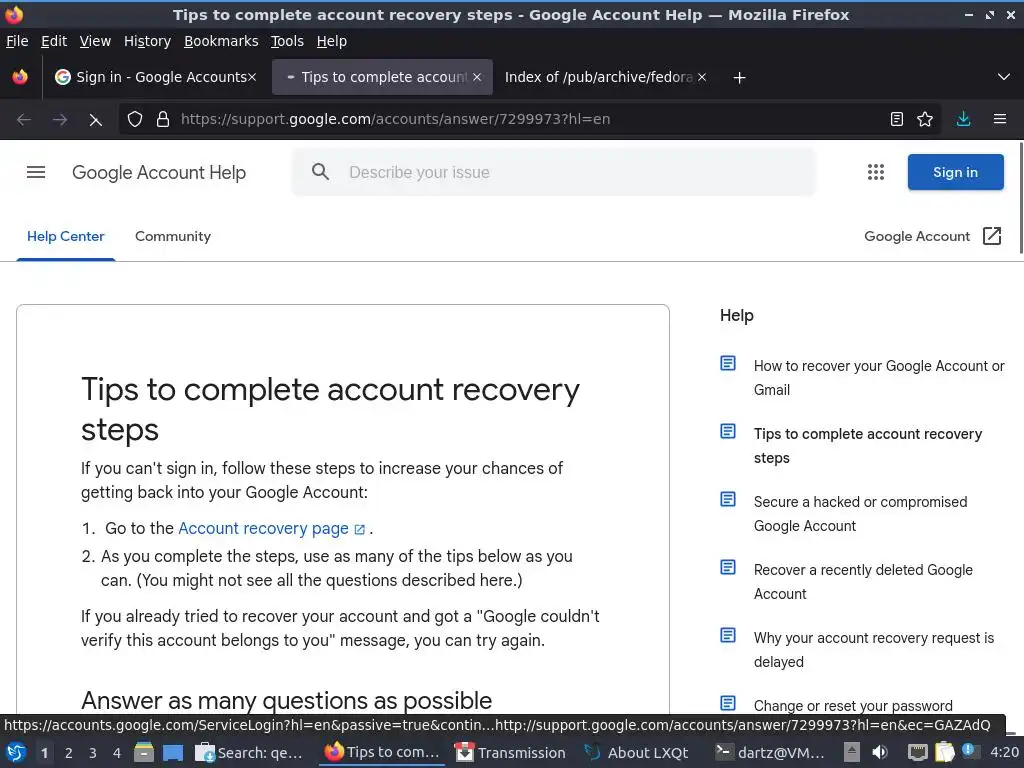Image resolution: width=1024 pixels, height=768 pixels.
Task: Switch to virtual desktop 3
Action: tap(92, 752)
